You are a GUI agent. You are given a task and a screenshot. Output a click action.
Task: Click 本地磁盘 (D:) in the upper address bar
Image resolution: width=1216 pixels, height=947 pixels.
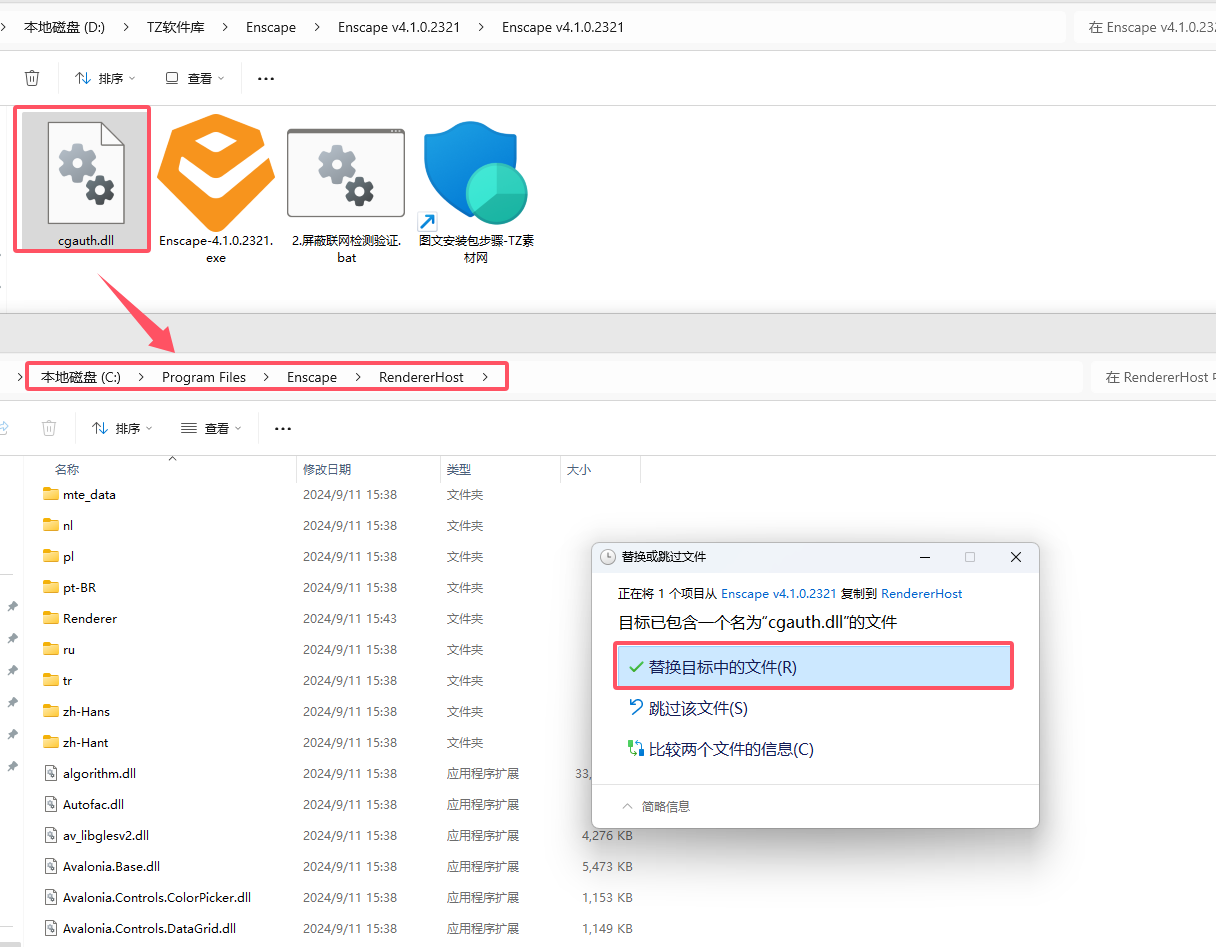64,27
